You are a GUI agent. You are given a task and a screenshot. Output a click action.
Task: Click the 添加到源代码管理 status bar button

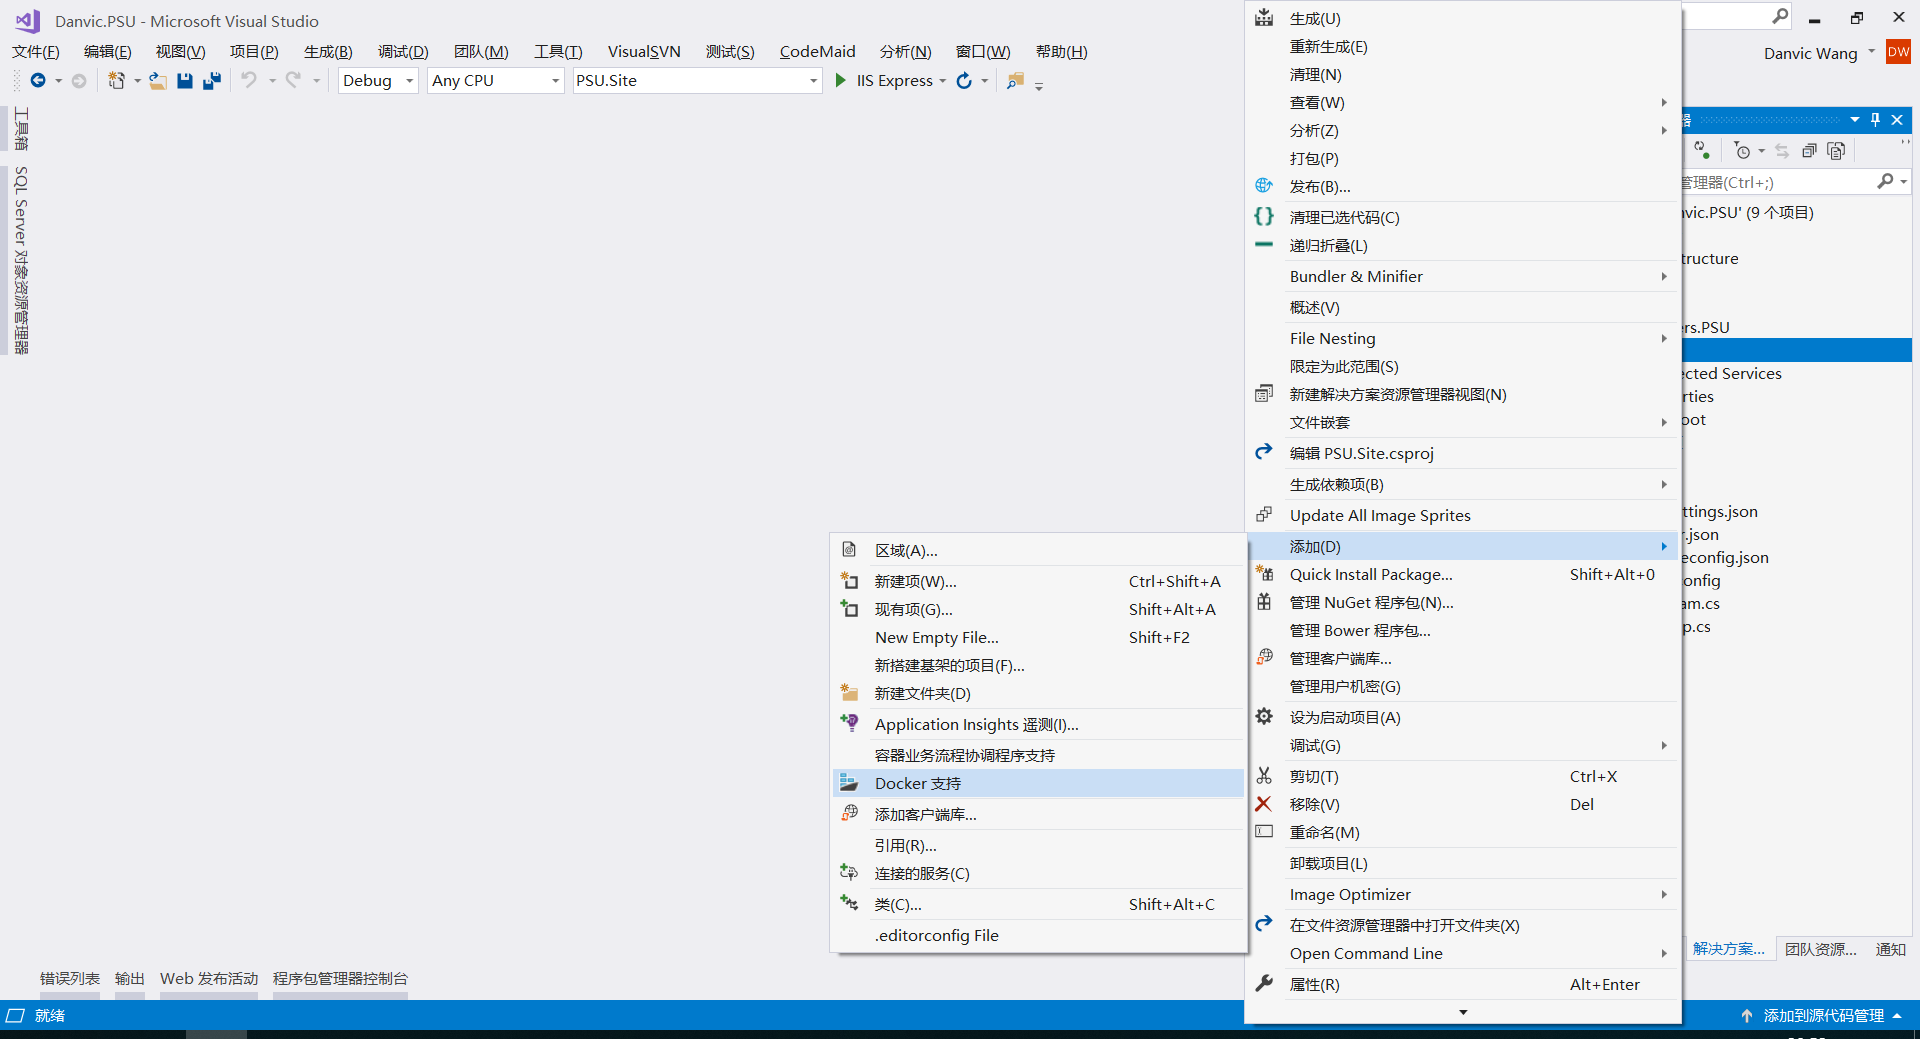(x=1824, y=1015)
